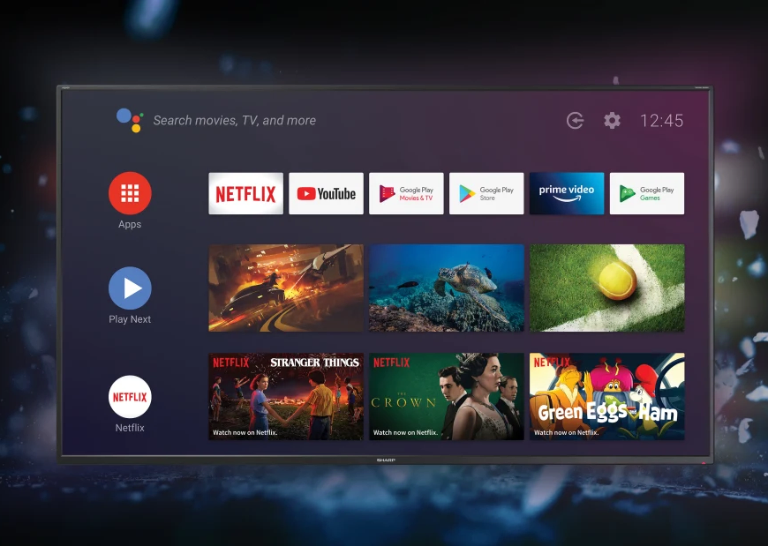Open the Stranger Things card
Viewport: 768px width, 546px height.
coord(286,396)
